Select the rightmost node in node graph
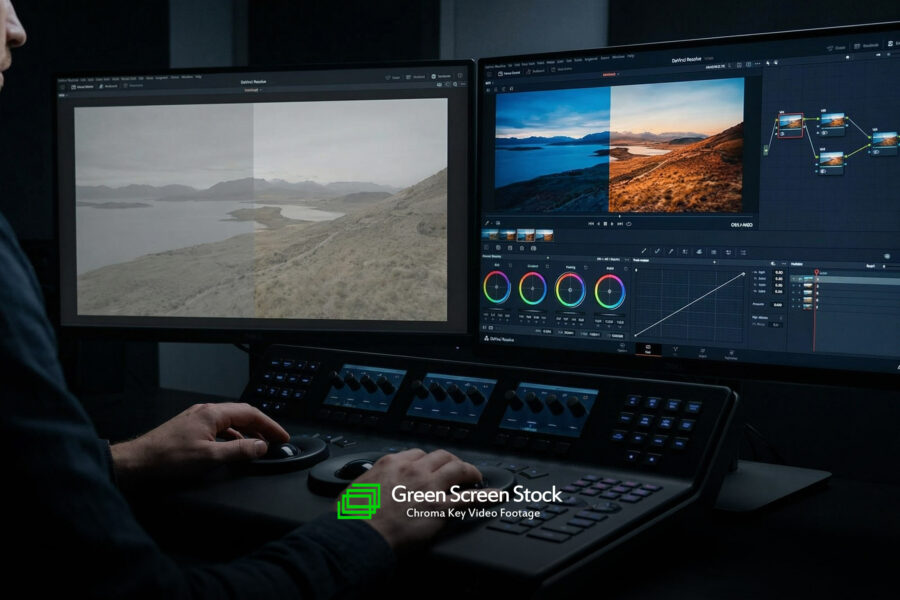The width and height of the screenshot is (900, 600). coord(883,140)
